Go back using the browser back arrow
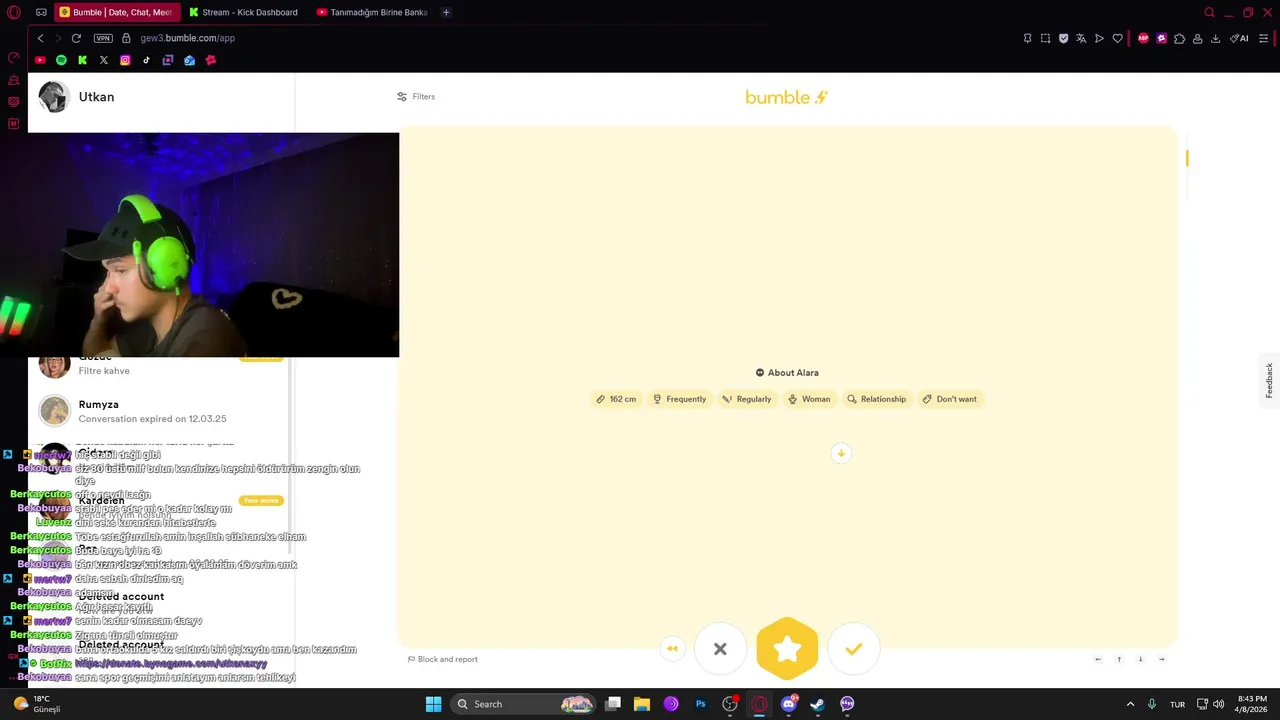Viewport: 1280px width, 720px height. 40,38
